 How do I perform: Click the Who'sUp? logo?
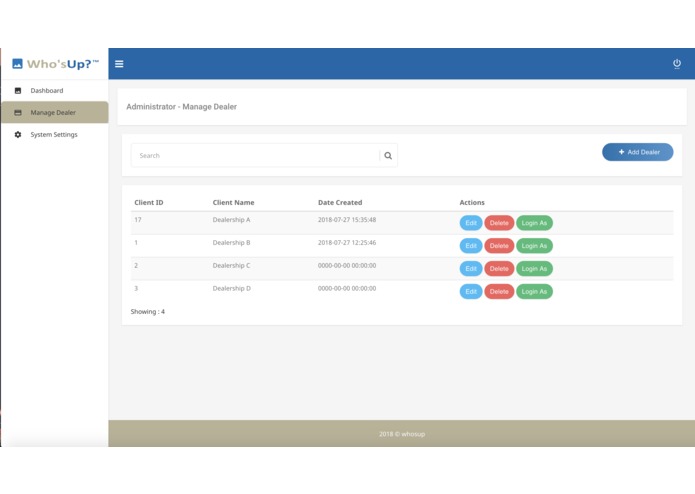click(x=55, y=64)
